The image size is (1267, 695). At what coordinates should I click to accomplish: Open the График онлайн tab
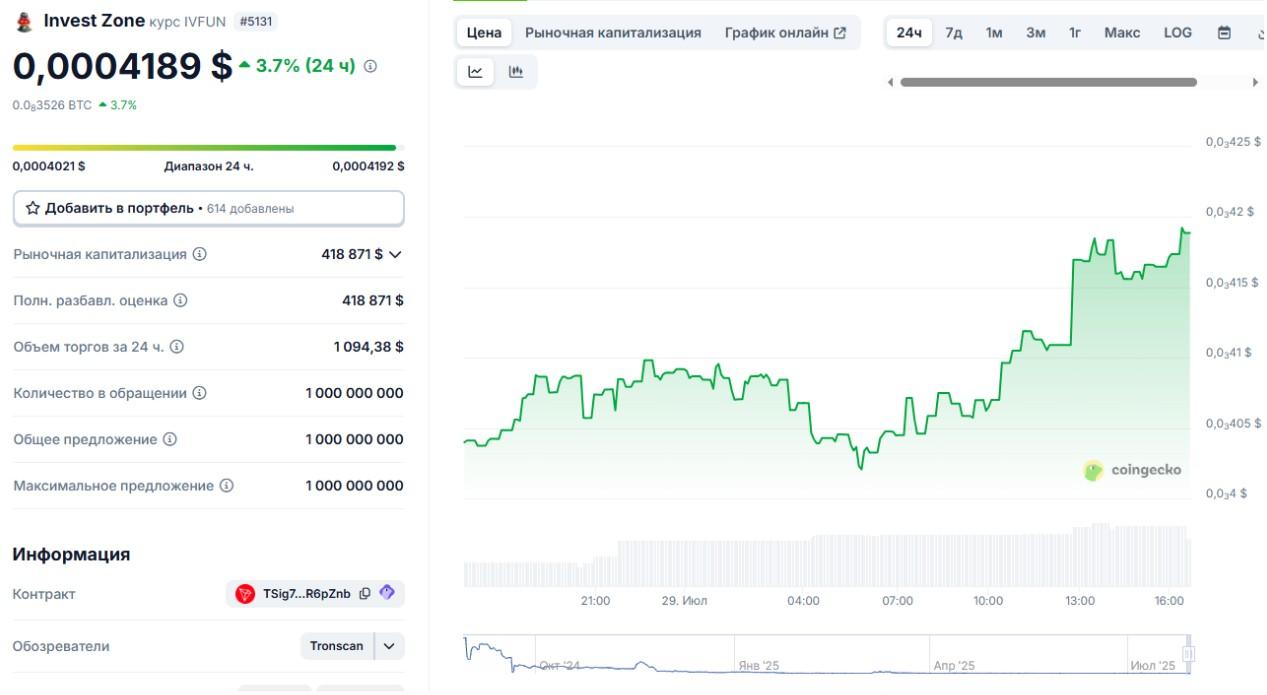[x=785, y=33]
